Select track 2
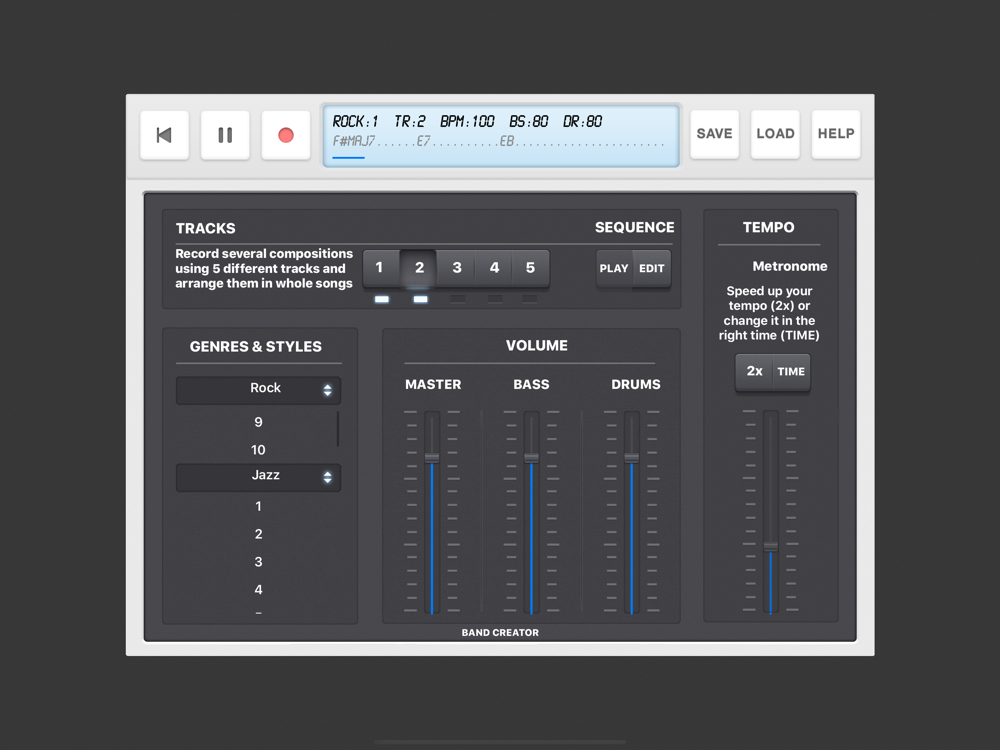Viewport: 1000px width, 750px height. [418, 268]
